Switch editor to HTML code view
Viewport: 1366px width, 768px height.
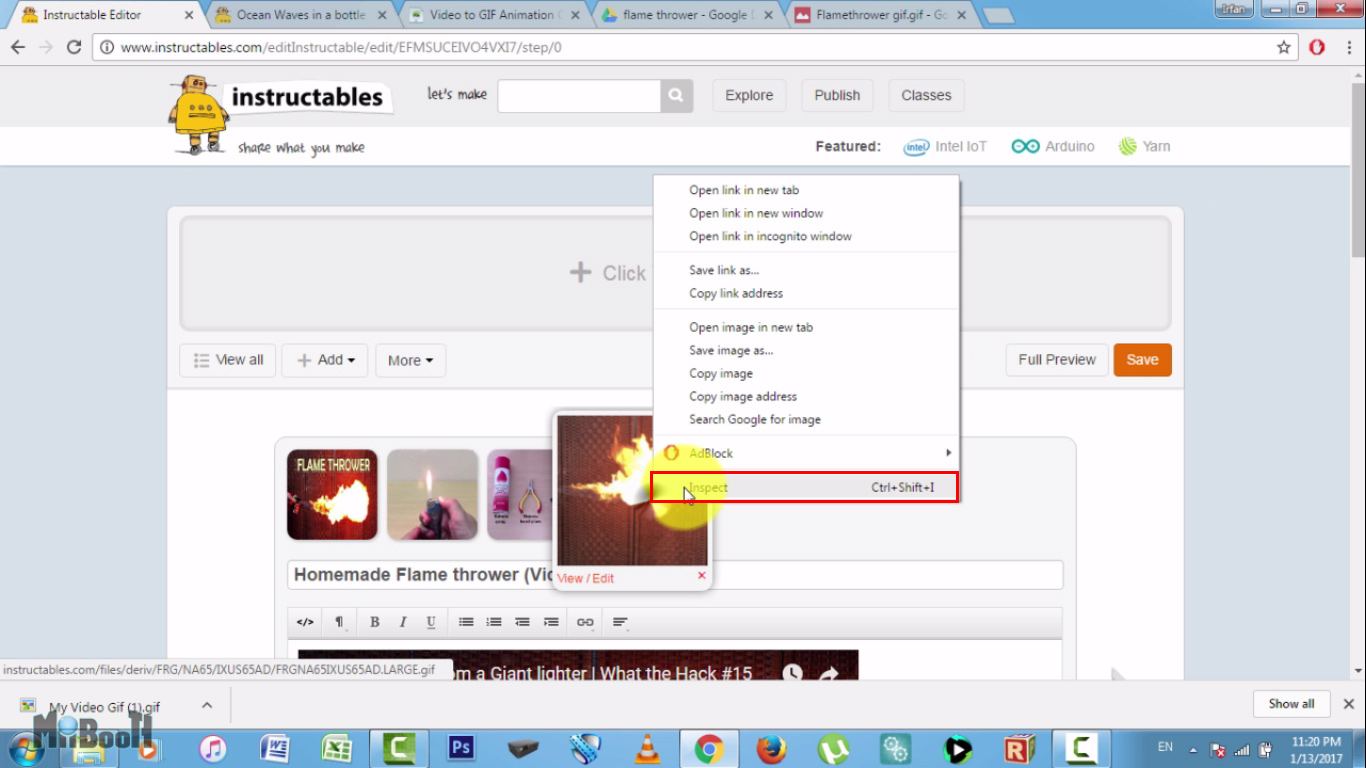pyautogui.click(x=305, y=622)
